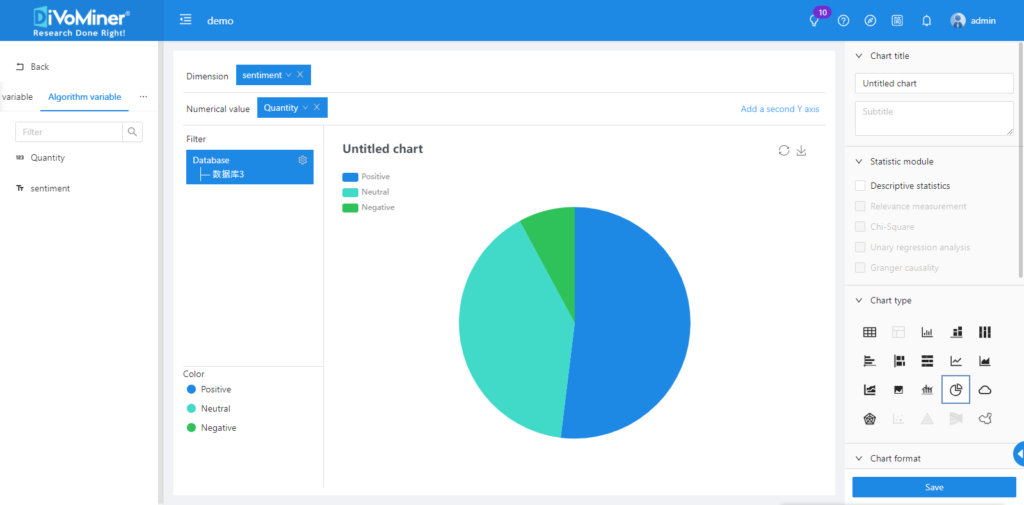
Task: Select the China map chart type
Action: pyautogui.click(x=985, y=419)
